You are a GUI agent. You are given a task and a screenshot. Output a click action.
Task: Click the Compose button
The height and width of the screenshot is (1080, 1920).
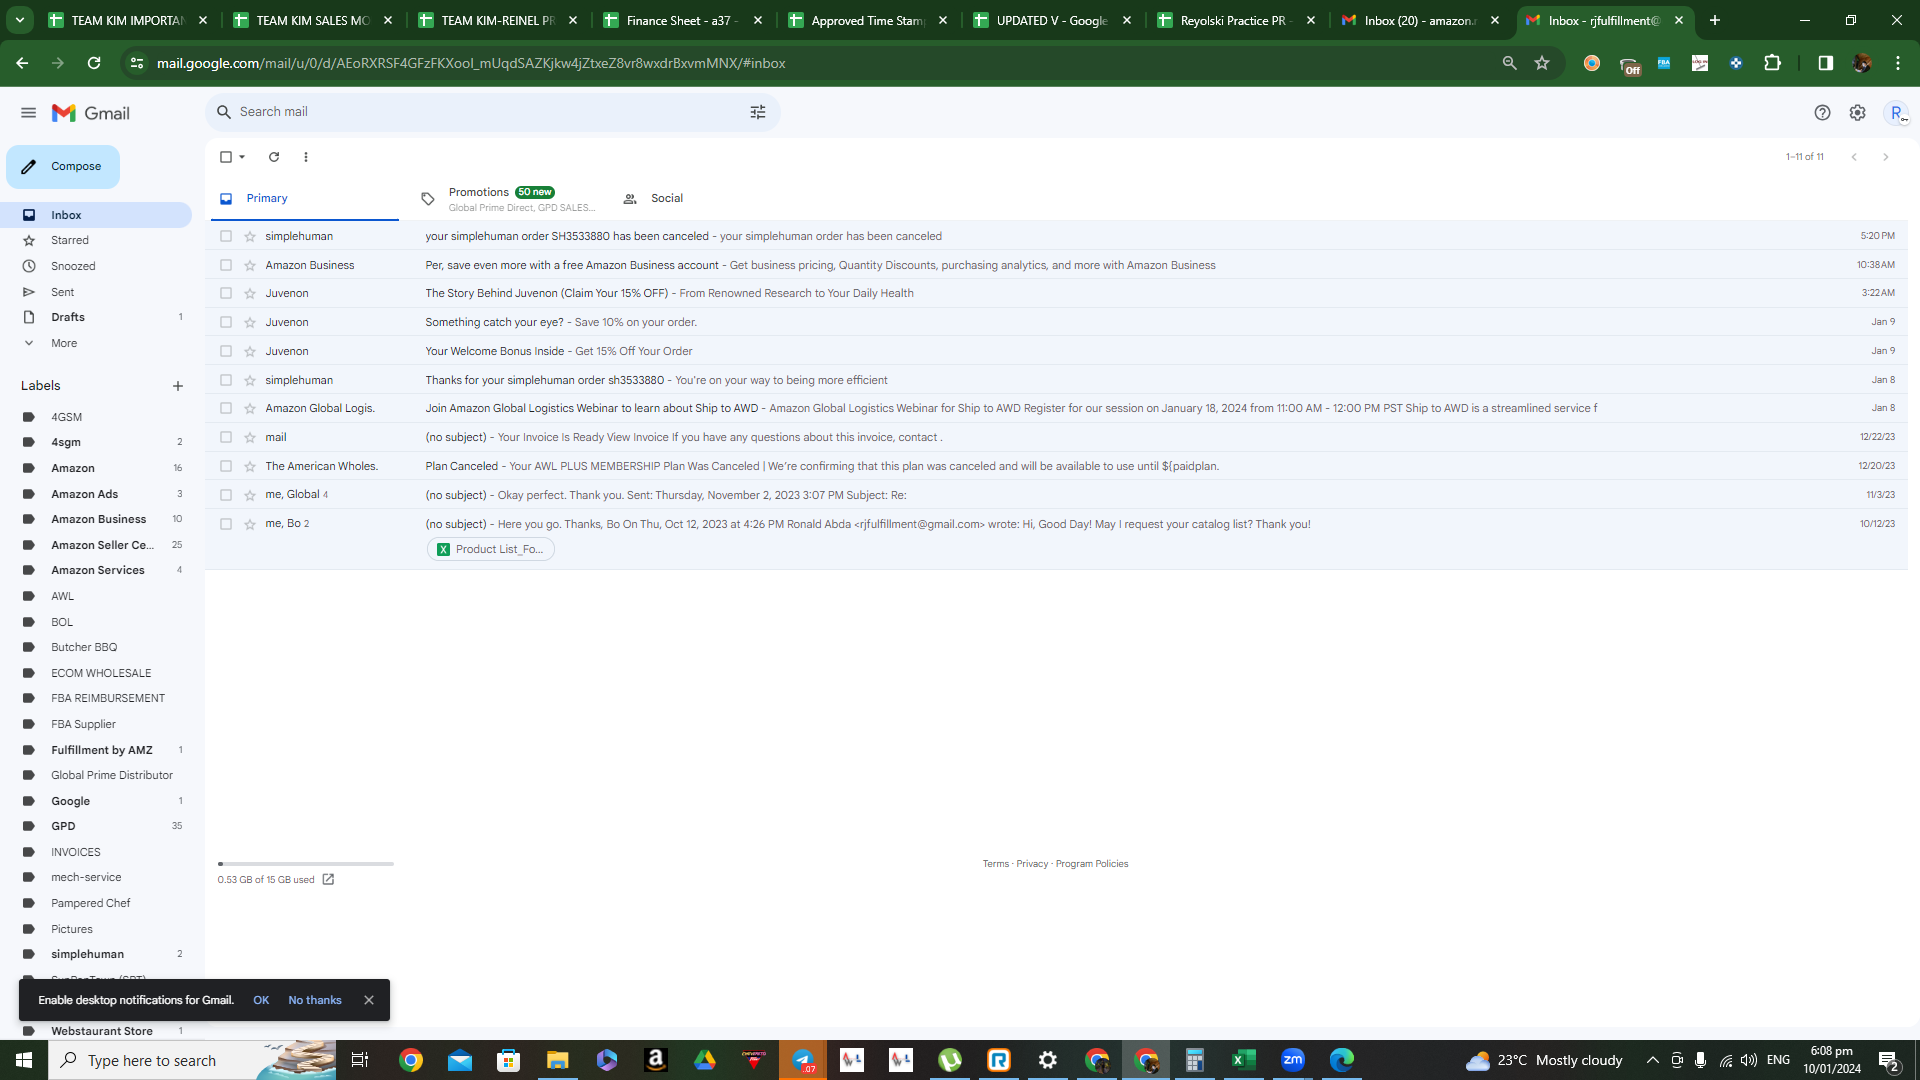(63, 167)
